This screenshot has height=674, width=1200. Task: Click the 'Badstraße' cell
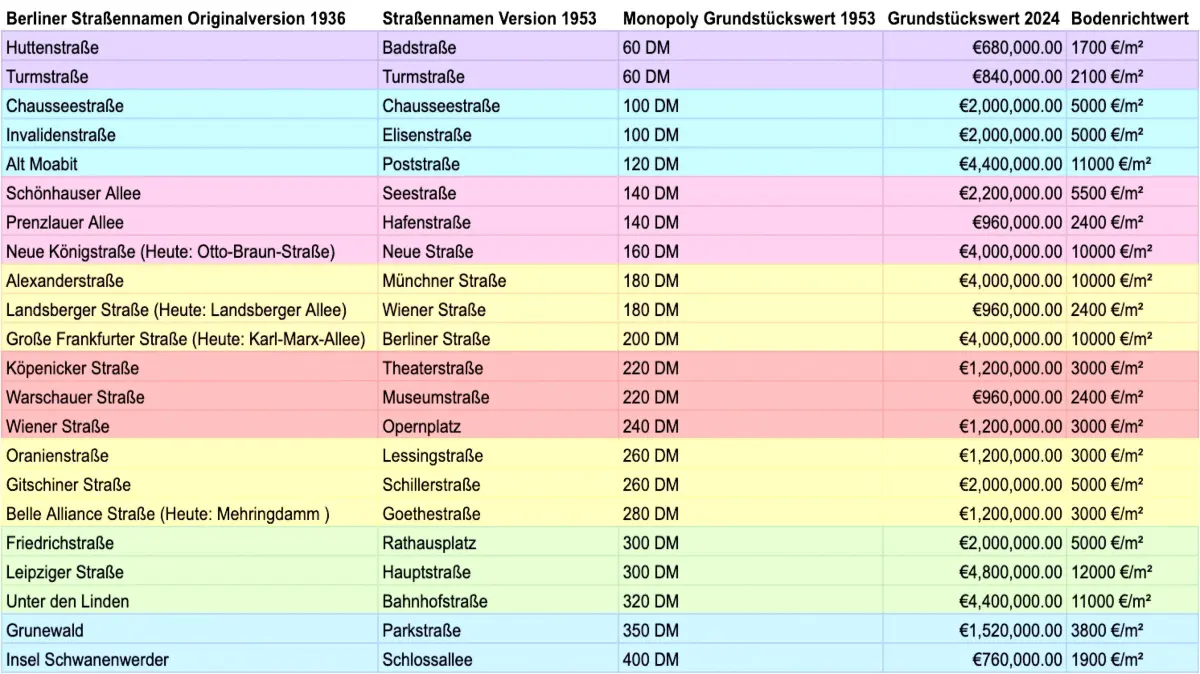click(419, 48)
